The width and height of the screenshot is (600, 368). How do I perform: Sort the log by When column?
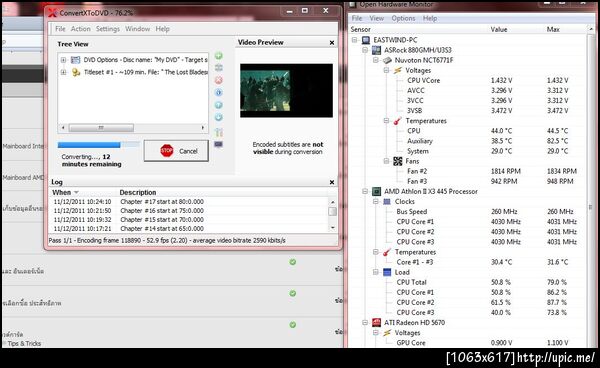click(83, 192)
